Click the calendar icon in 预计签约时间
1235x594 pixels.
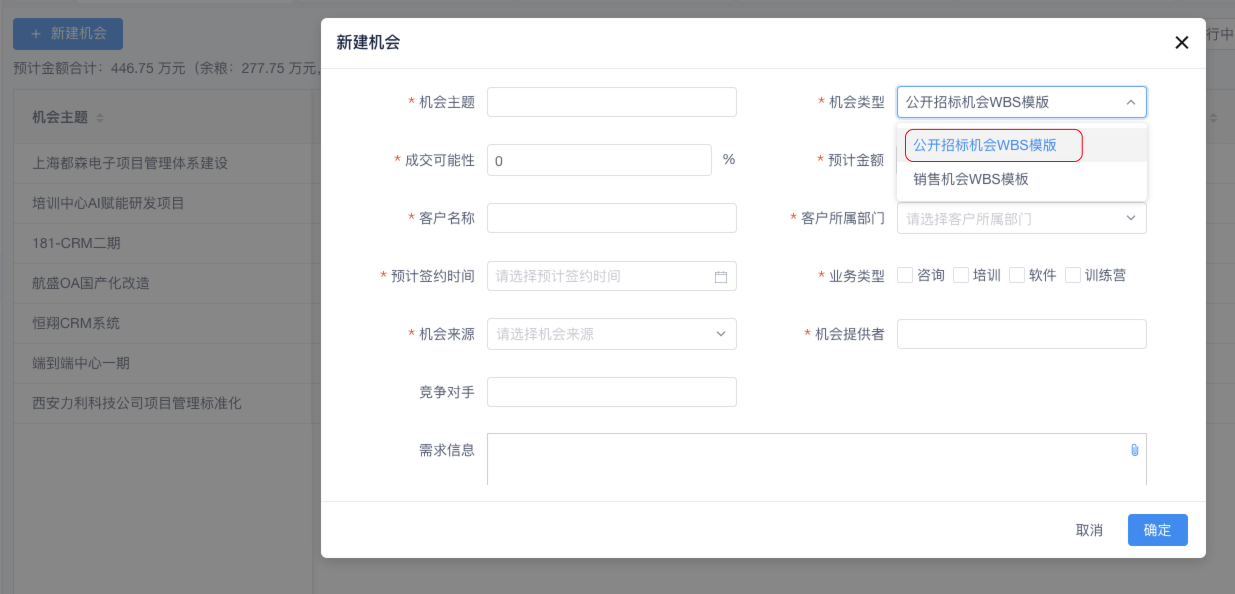(720, 277)
